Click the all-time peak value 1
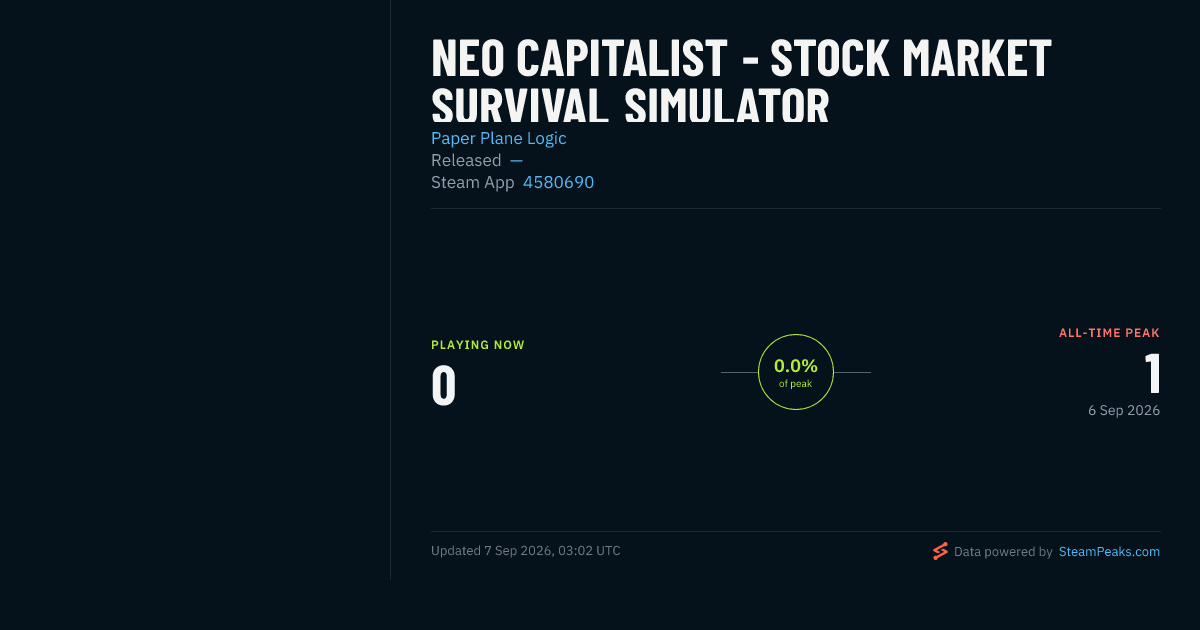The width and height of the screenshot is (1200, 630). click(1152, 374)
